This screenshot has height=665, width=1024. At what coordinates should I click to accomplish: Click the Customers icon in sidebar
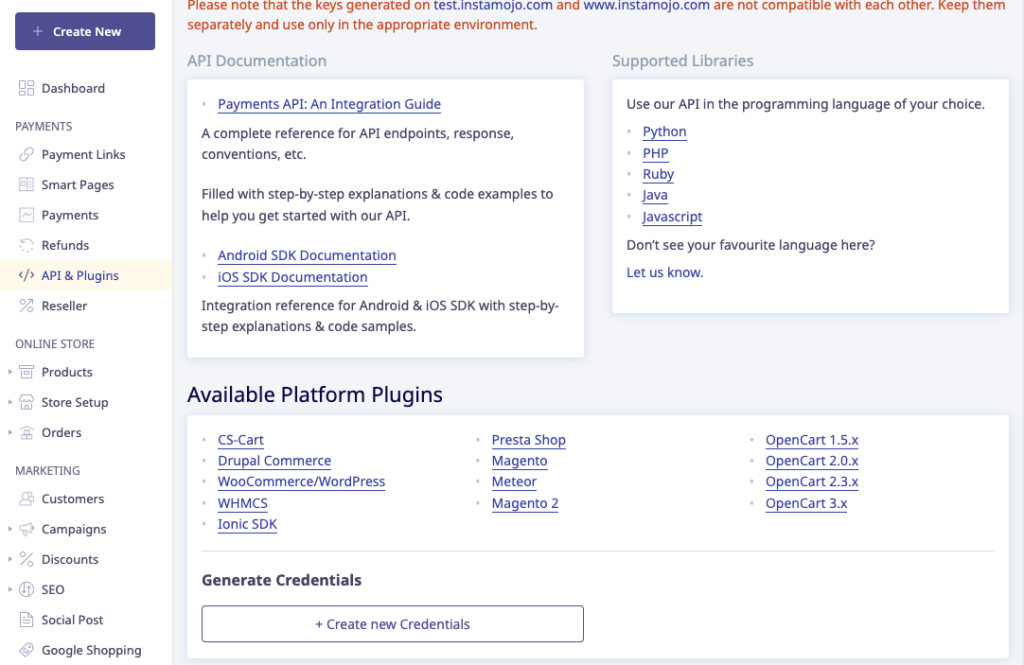pyautogui.click(x=26, y=499)
